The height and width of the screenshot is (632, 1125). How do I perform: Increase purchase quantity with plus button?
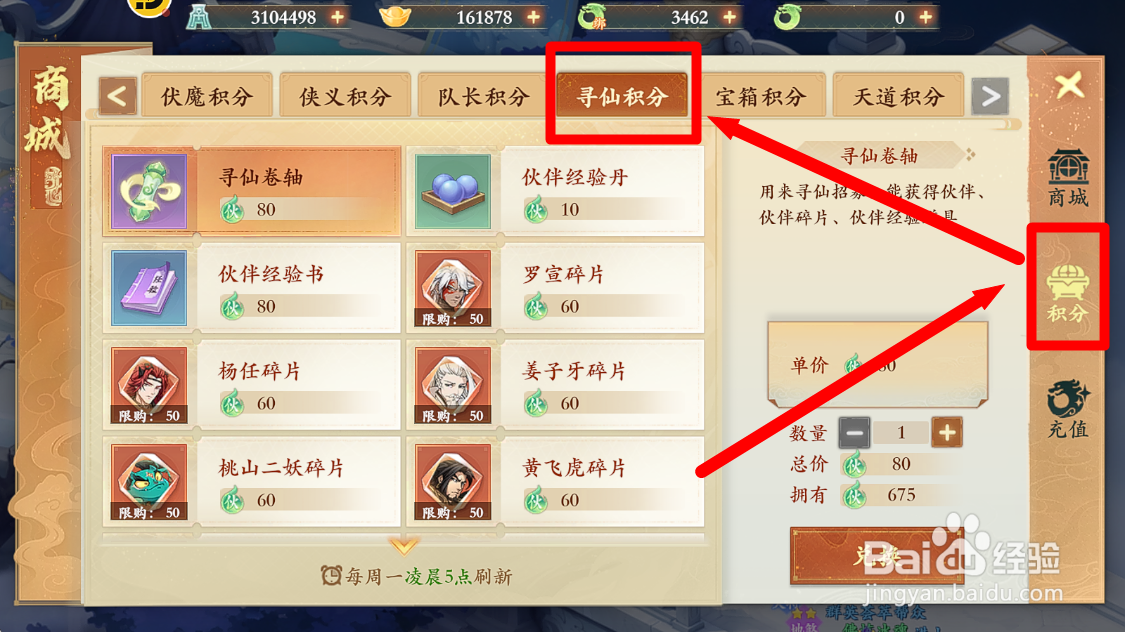[x=946, y=433]
